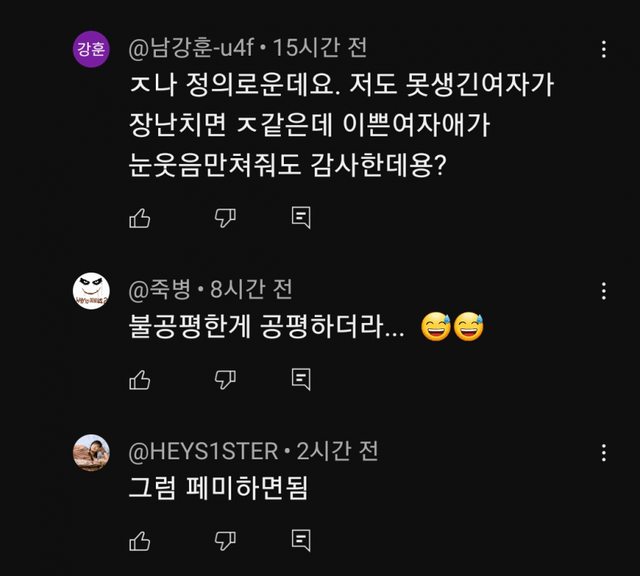The height and width of the screenshot is (576, 640).
Task: Open the @죽병 profile avatar
Action: pos(91,291)
